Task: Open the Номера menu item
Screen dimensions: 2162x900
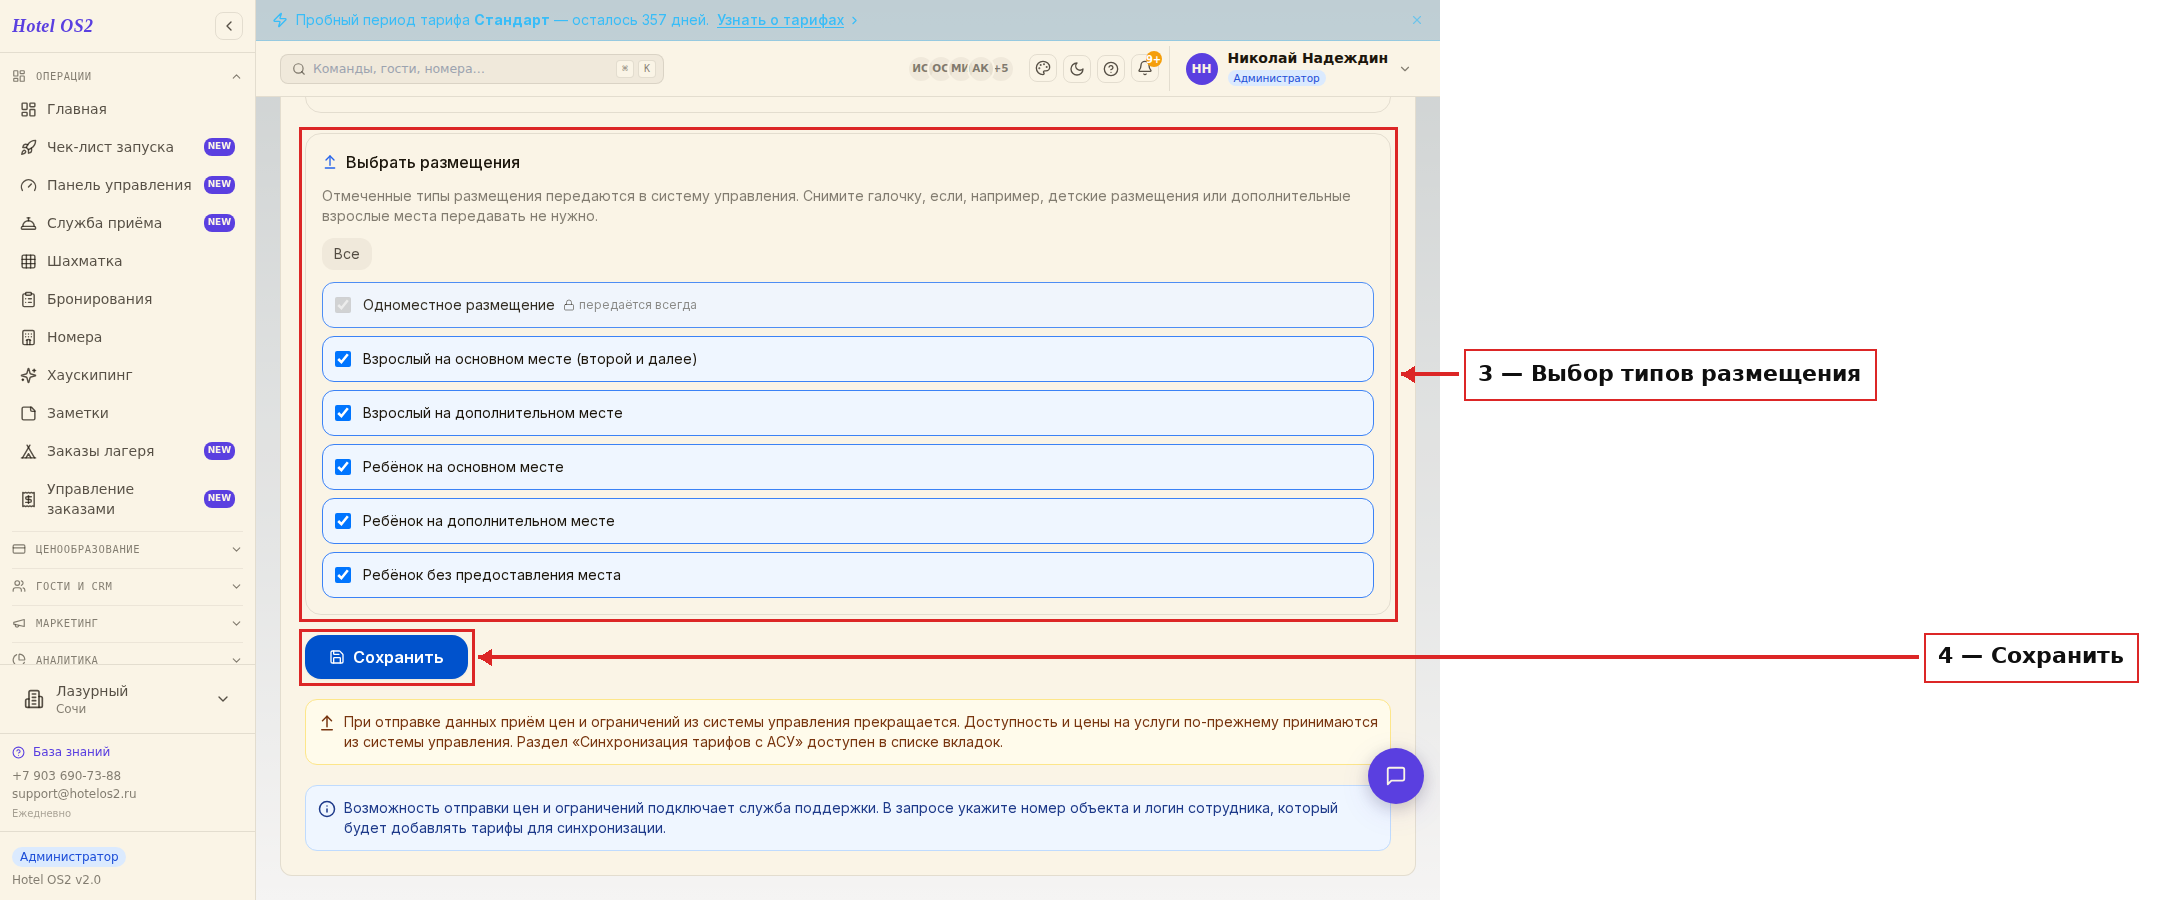Action: click(127, 337)
